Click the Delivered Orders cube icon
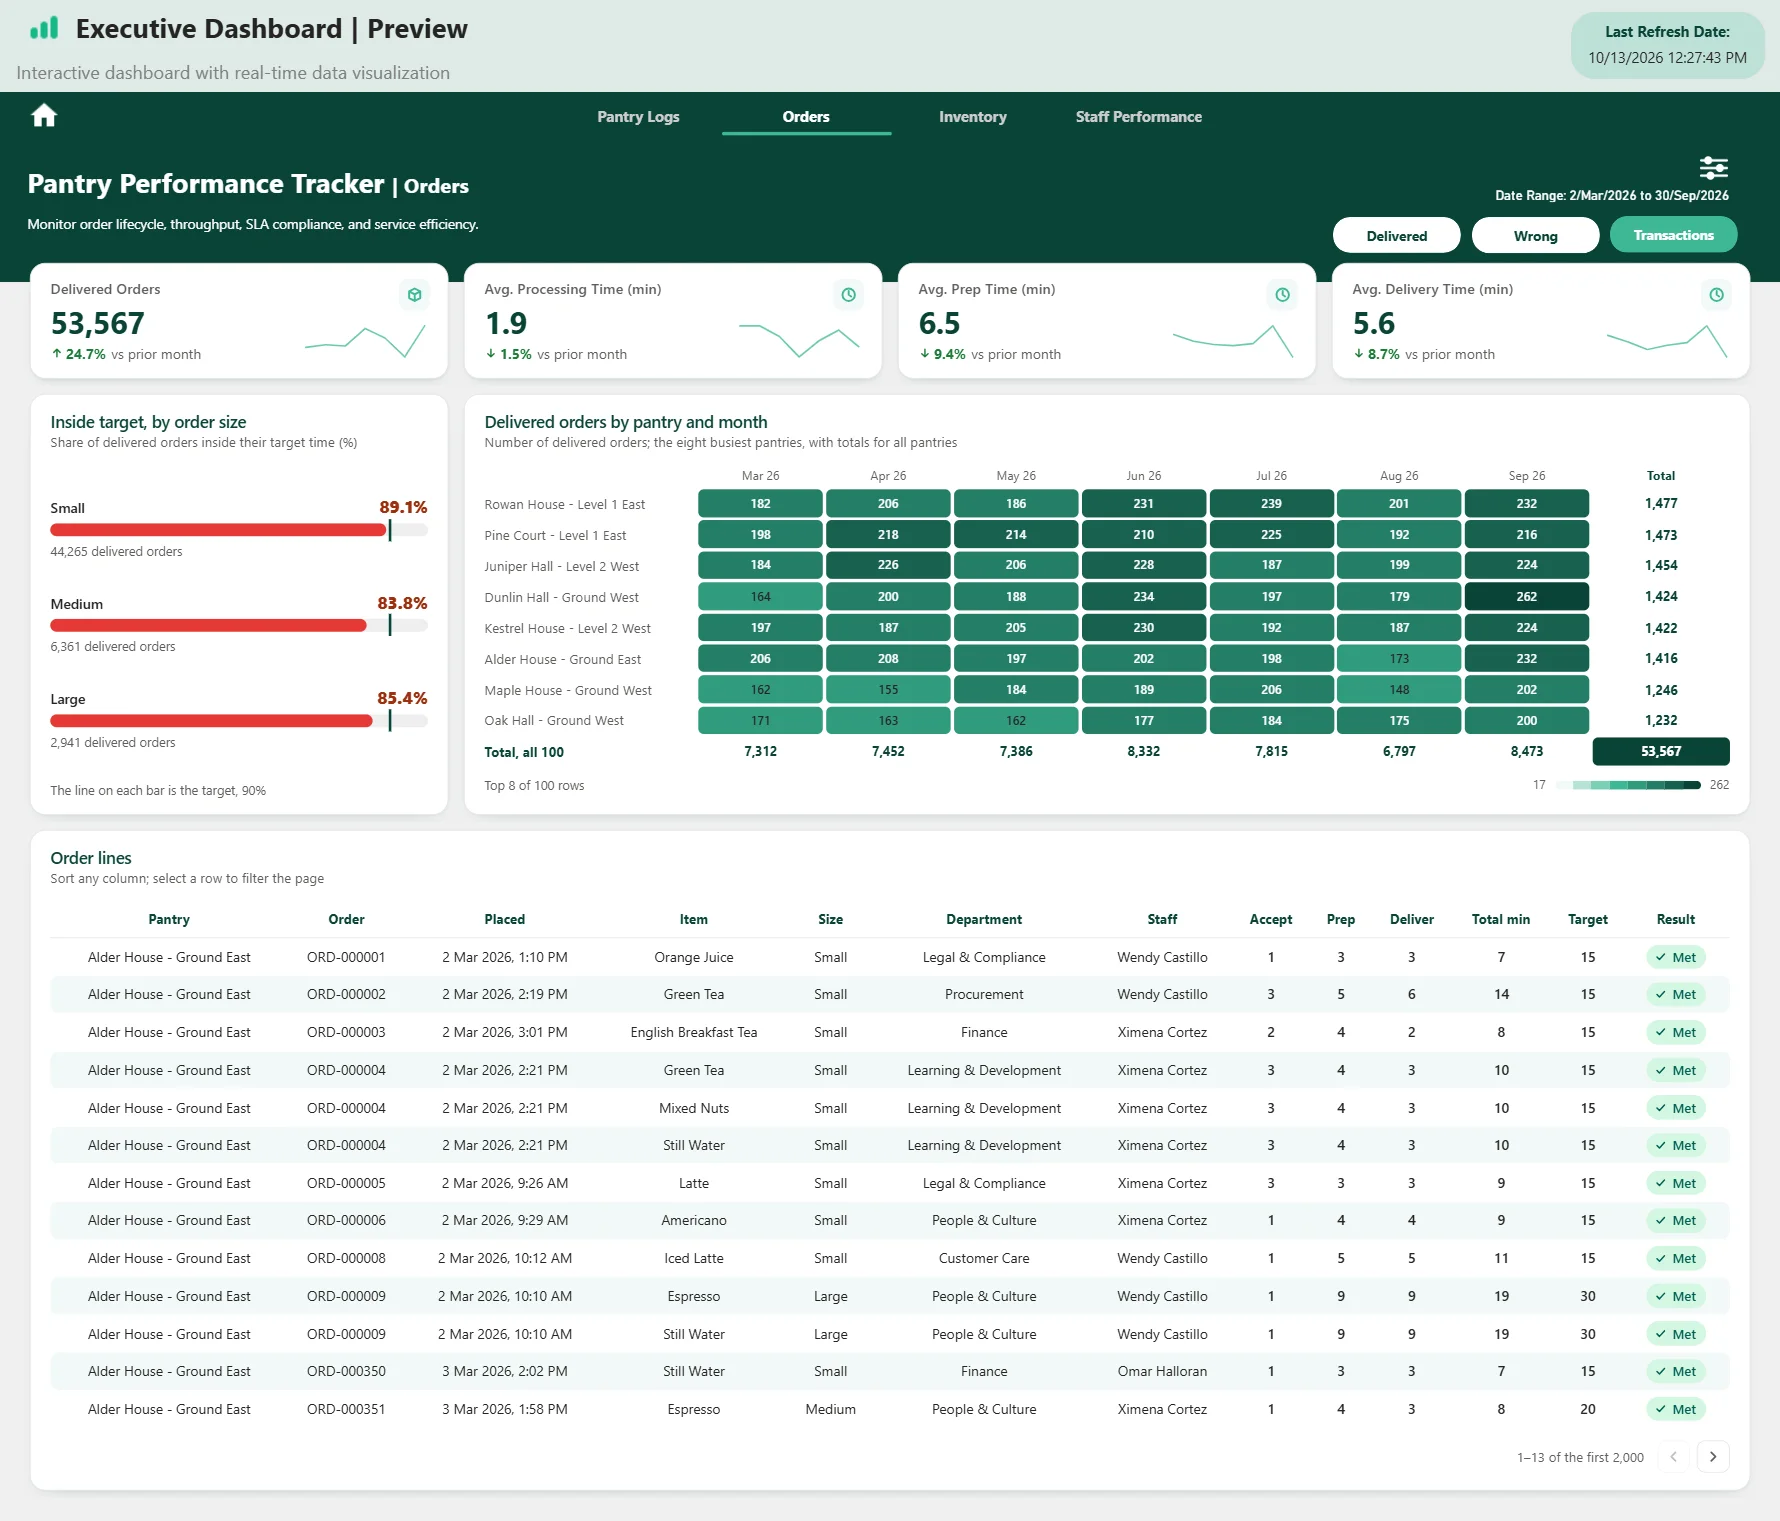The height and width of the screenshot is (1521, 1780). point(414,295)
